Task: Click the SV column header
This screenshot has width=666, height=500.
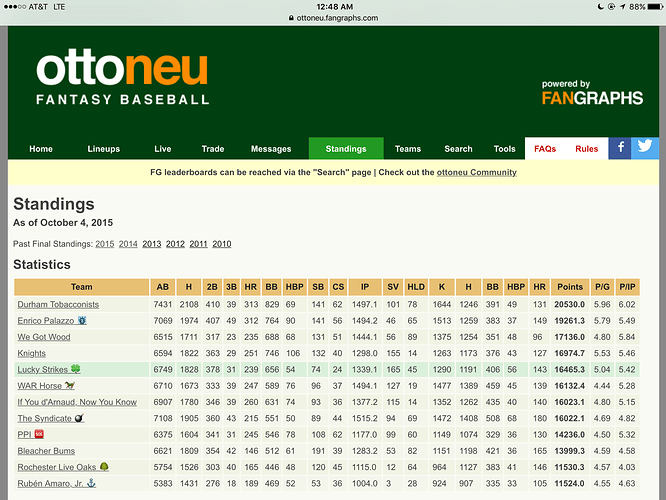Action: pos(393,287)
